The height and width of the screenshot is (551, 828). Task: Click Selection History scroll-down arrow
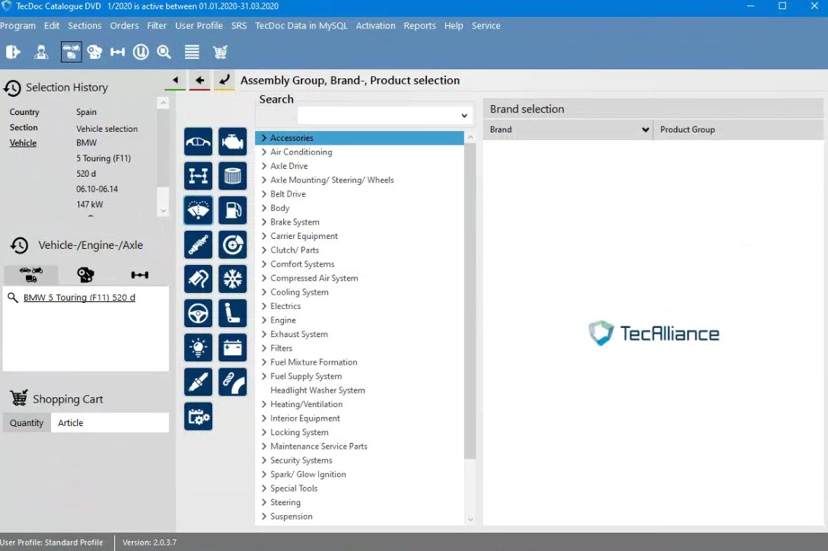[x=163, y=210]
